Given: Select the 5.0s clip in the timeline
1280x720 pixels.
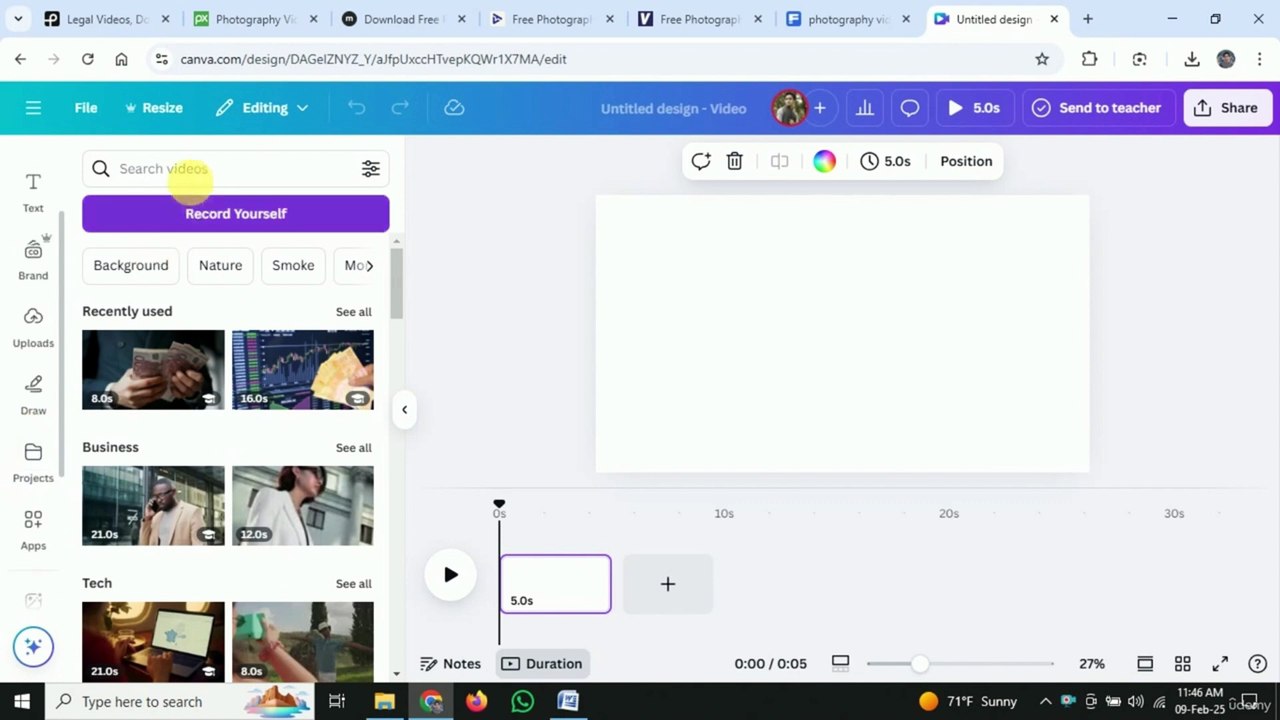Looking at the screenshot, I should (x=555, y=584).
